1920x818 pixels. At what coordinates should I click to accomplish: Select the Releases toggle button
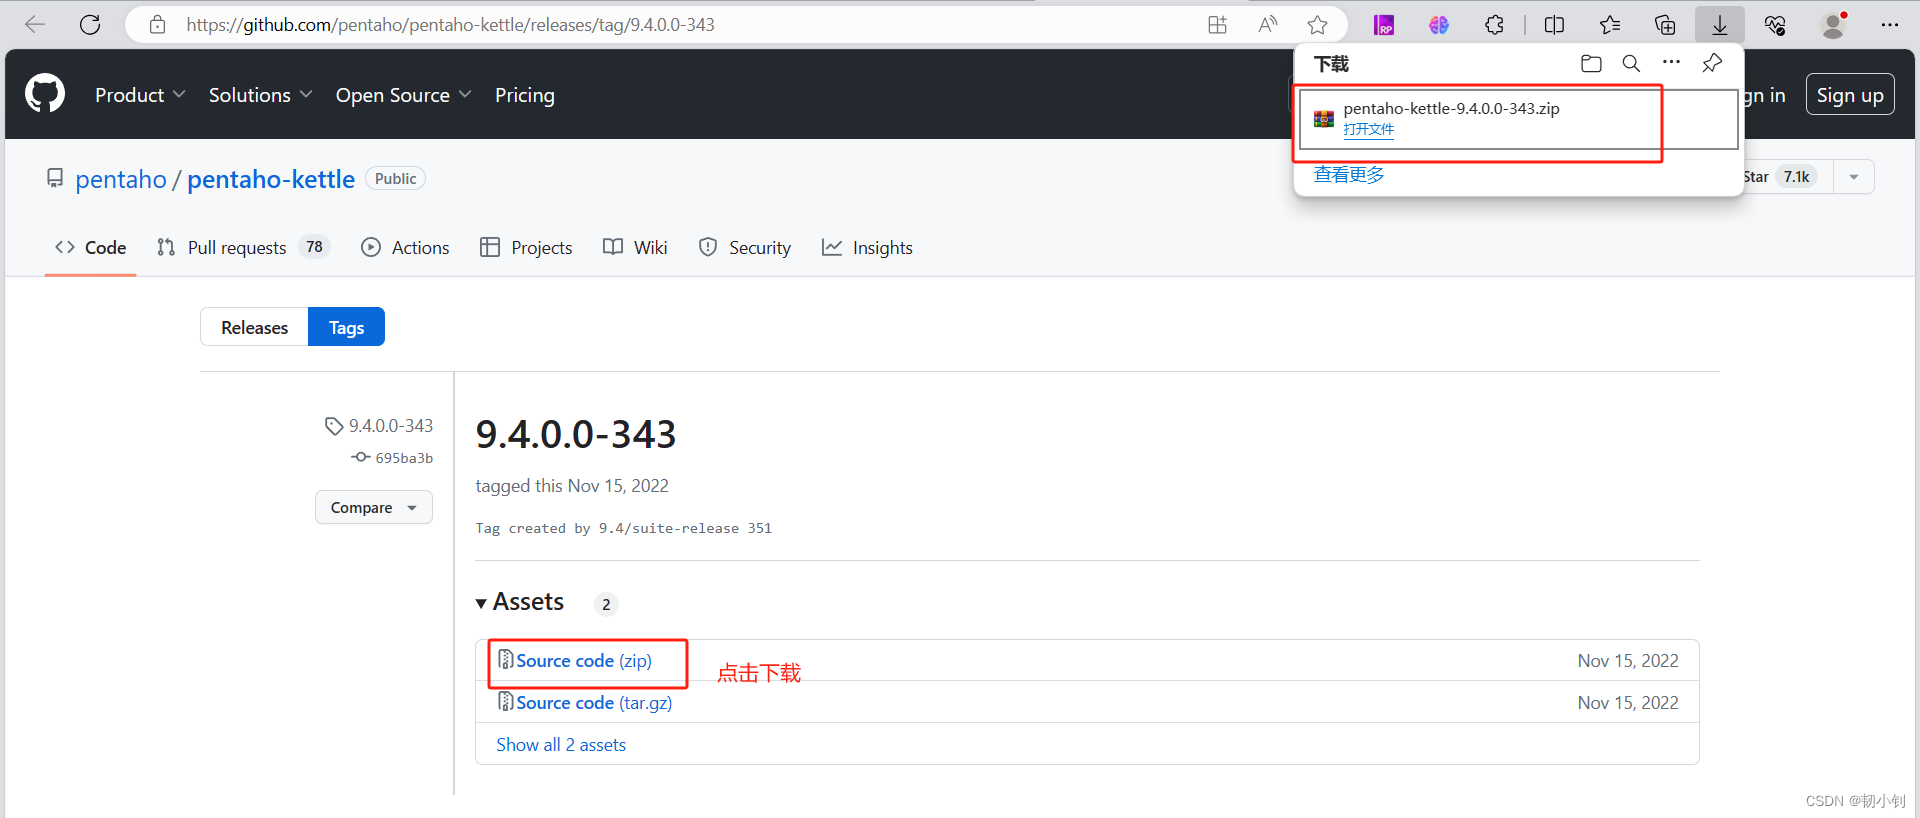(x=254, y=327)
